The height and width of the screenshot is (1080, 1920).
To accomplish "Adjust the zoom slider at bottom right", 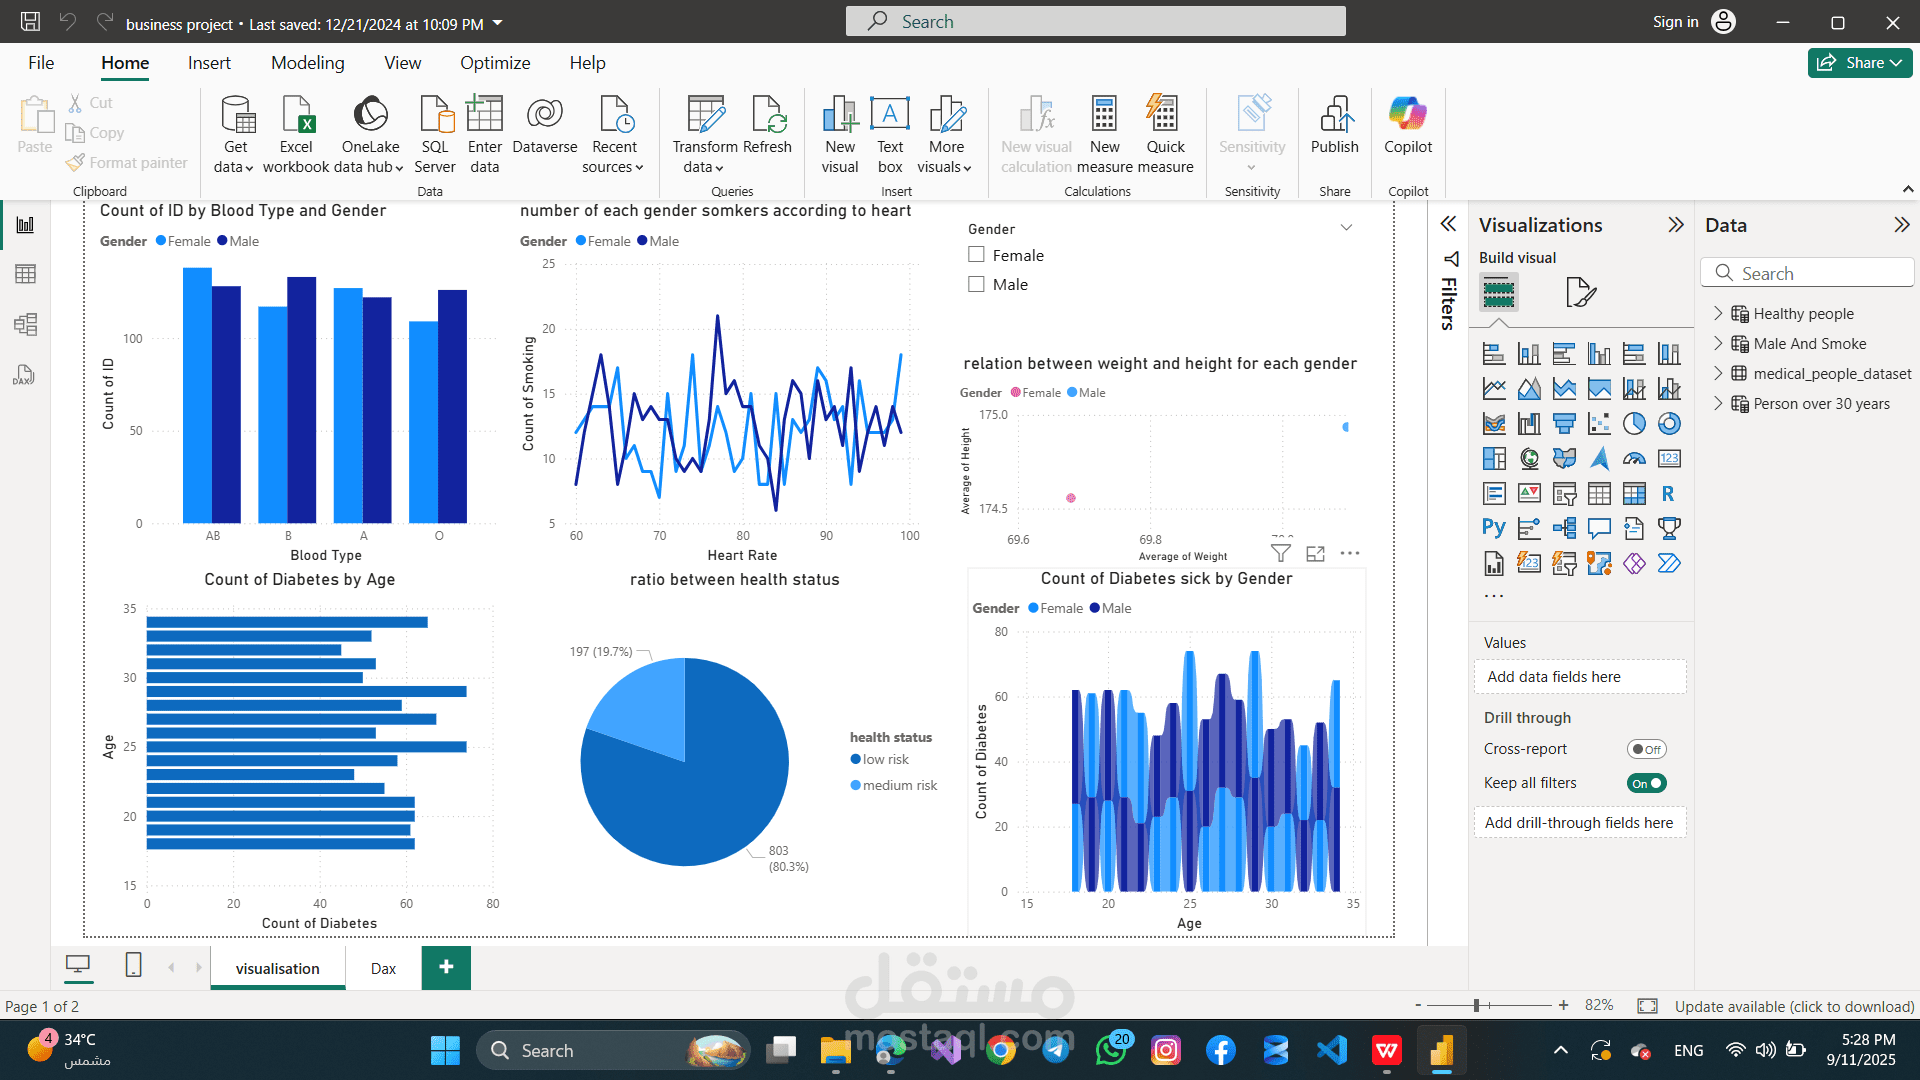I will pos(1477,1005).
